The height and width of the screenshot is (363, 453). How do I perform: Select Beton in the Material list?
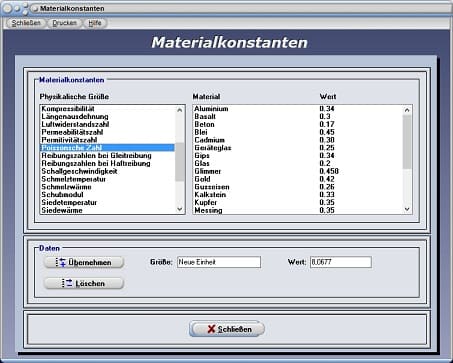pyautogui.click(x=204, y=124)
